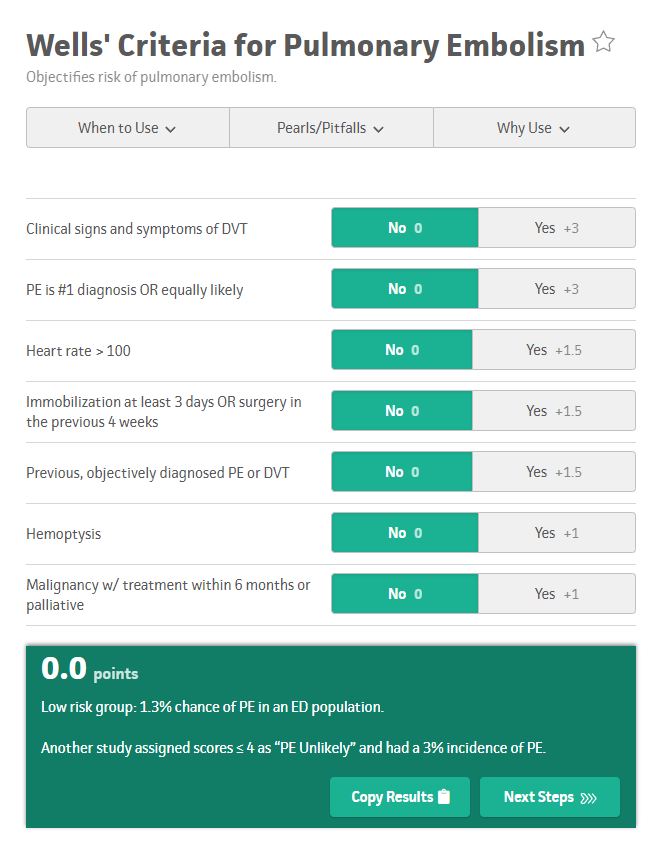The image size is (649, 842).
Task: Select No for malignancy with treatment
Action: [404, 594]
